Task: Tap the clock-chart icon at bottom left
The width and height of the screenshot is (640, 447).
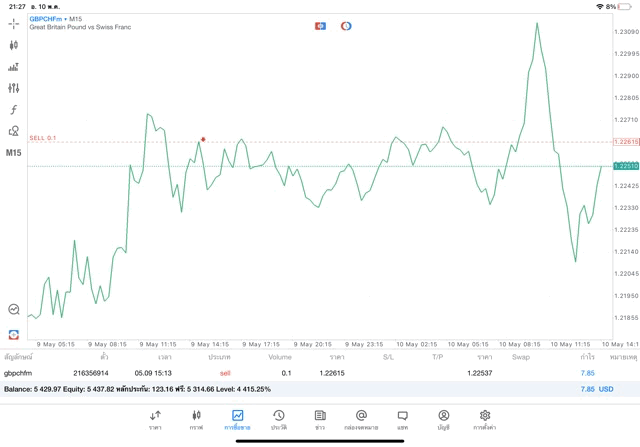Action: point(14,310)
